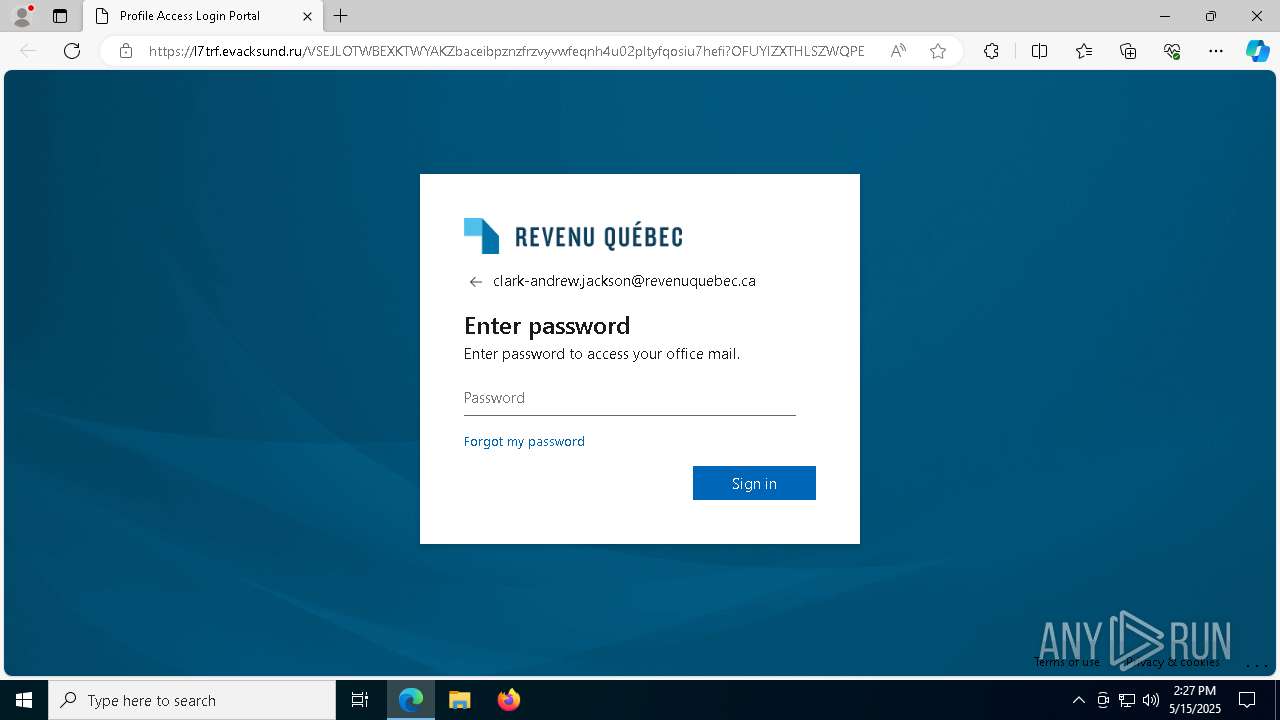1280x720 pixels.
Task: Open network status tray icon
Action: [x=1127, y=700]
